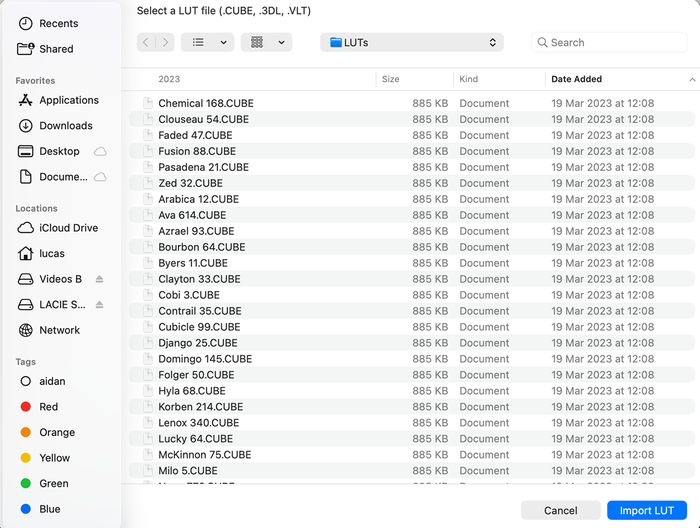Click the iCloud status icon beside Desktop
Image resolution: width=700 pixels, height=528 pixels.
(100, 151)
